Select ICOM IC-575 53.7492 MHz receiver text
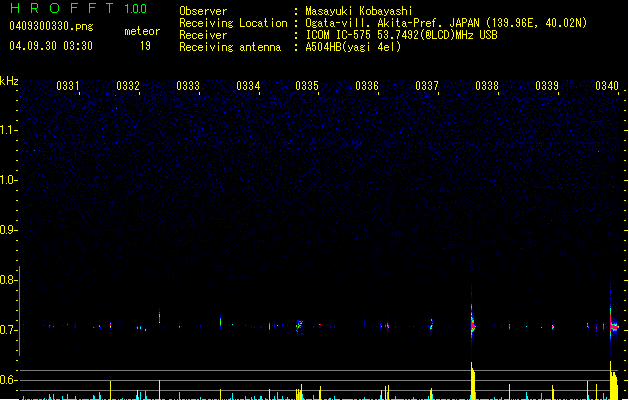 (x=401, y=35)
